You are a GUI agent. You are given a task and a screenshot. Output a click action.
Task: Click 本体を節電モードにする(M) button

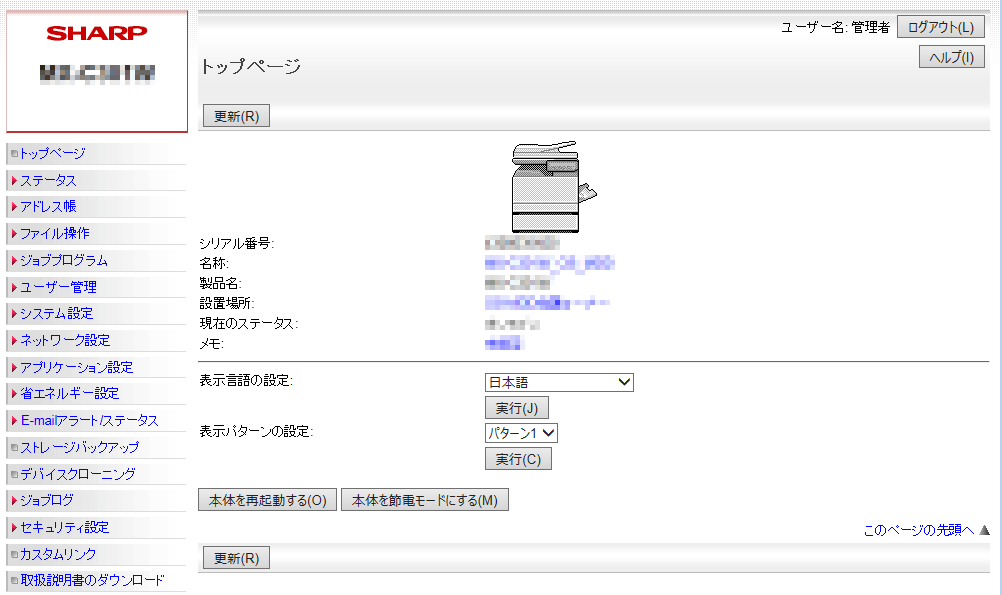[424, 500]
